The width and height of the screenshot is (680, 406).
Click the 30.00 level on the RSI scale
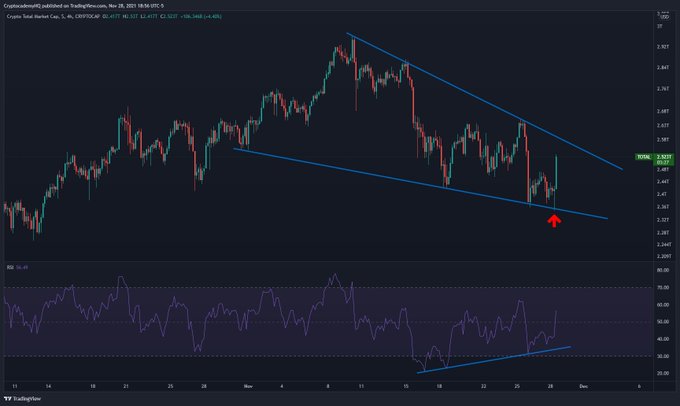coord(663,356)
